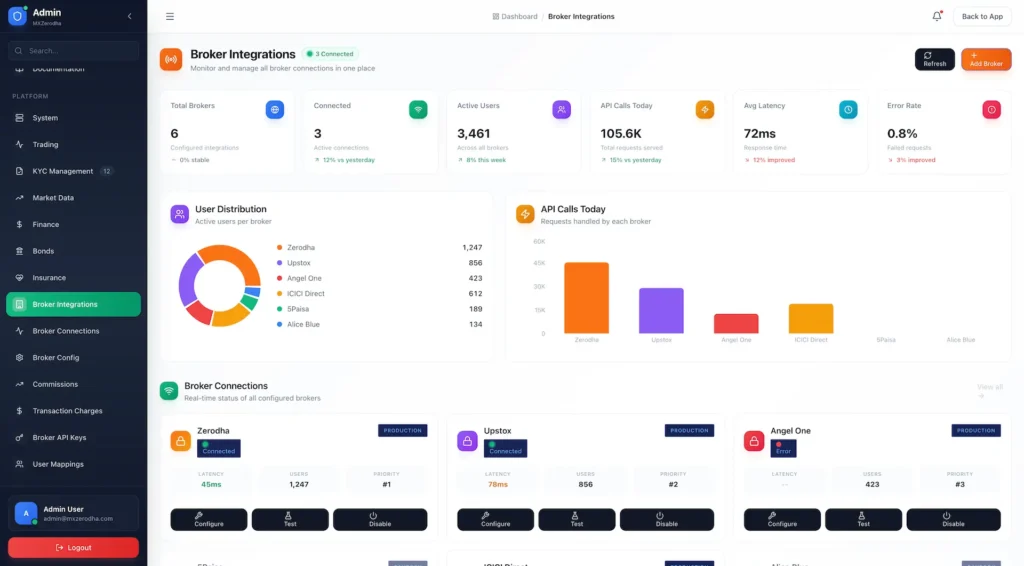Open Broker Connections in the sidebar
Viewport: 1024px width, 566px height.
[73, 331]
